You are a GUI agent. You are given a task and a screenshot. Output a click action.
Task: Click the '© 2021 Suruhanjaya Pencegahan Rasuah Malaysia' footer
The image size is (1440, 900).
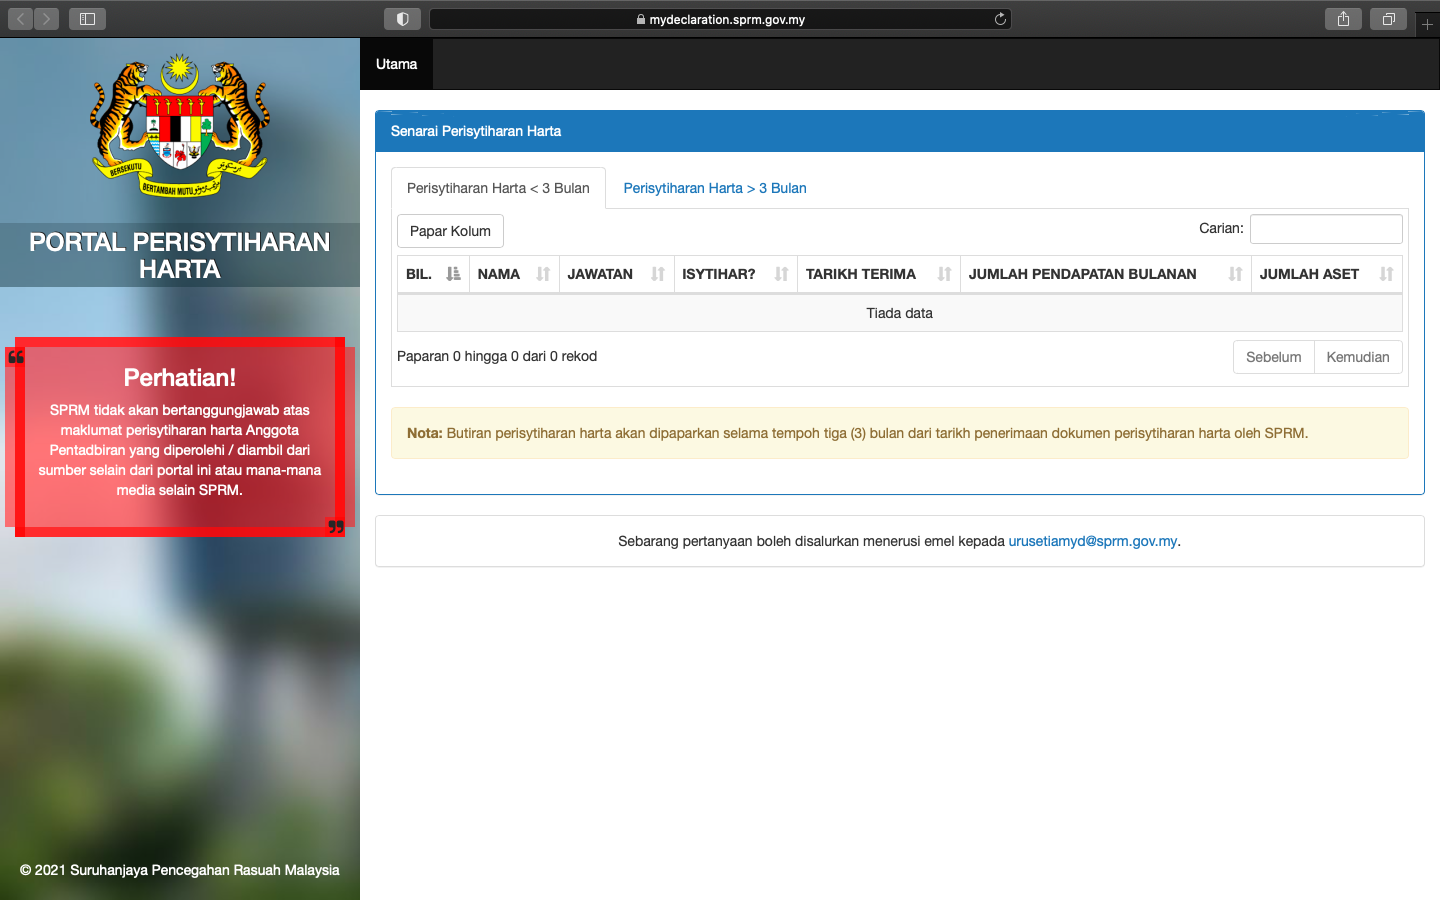180,870
